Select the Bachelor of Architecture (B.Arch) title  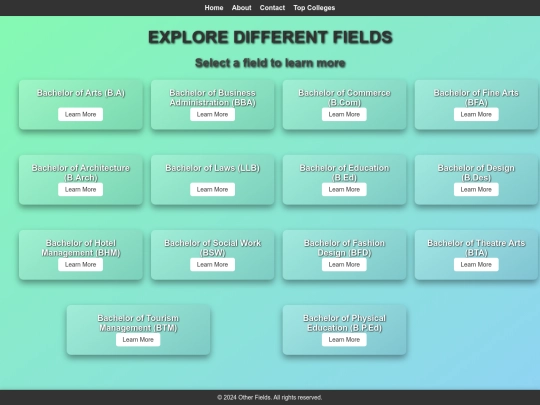pos(81,173)
